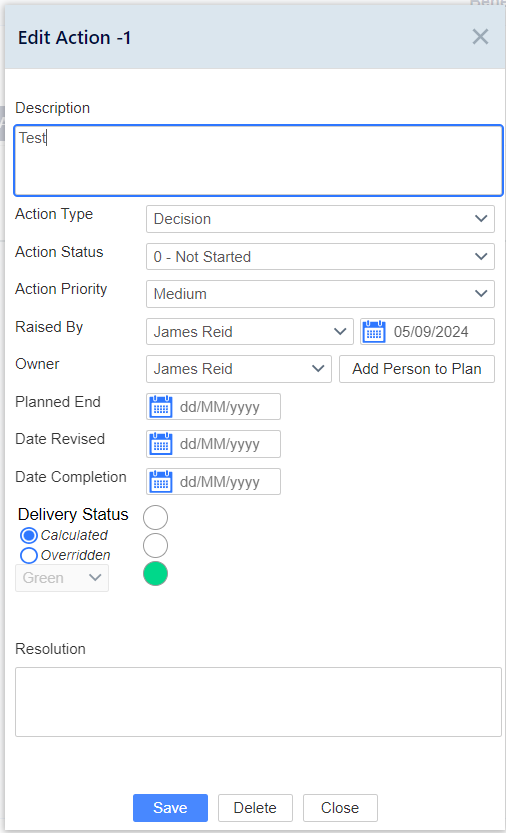The image size is (506, 833).
Task: Open the Green delivery status dropdown
Action: pos(62,578)
